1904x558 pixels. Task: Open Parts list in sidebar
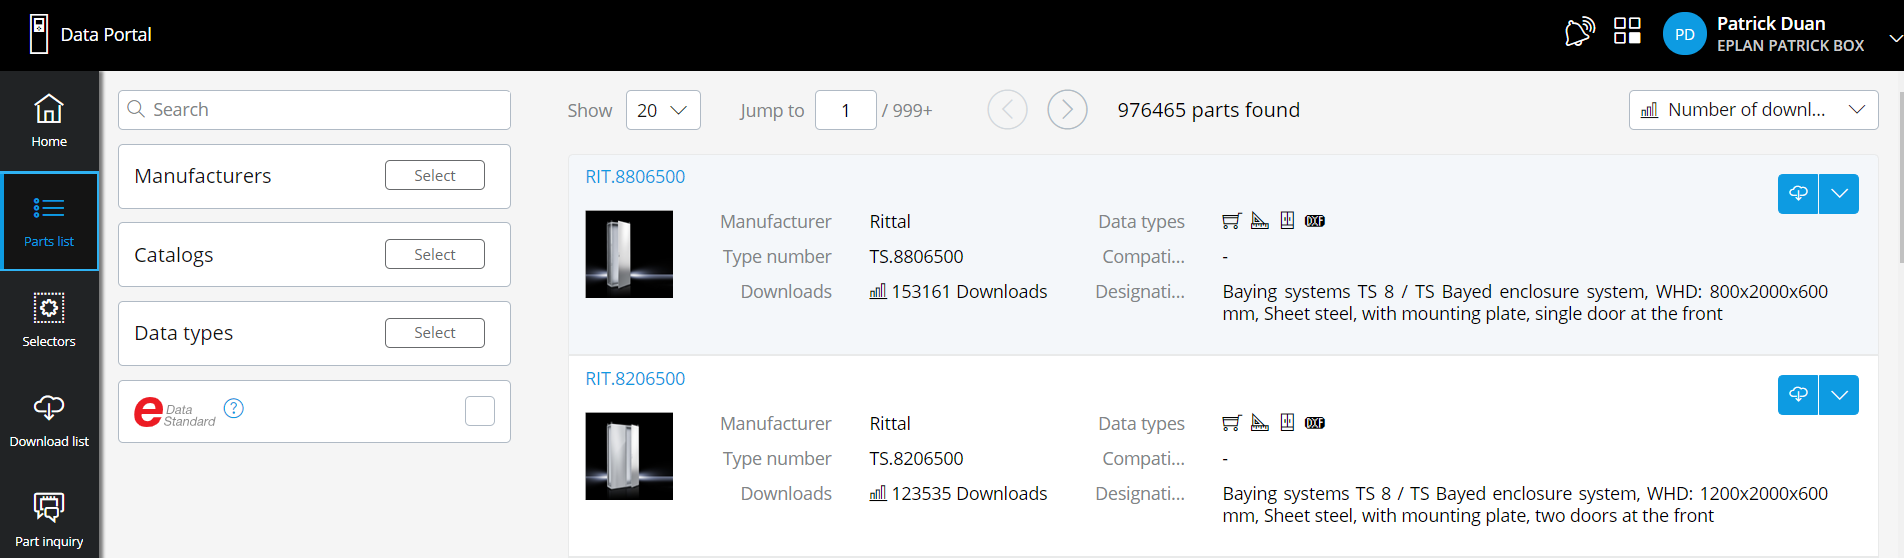(x=49, y=221)
